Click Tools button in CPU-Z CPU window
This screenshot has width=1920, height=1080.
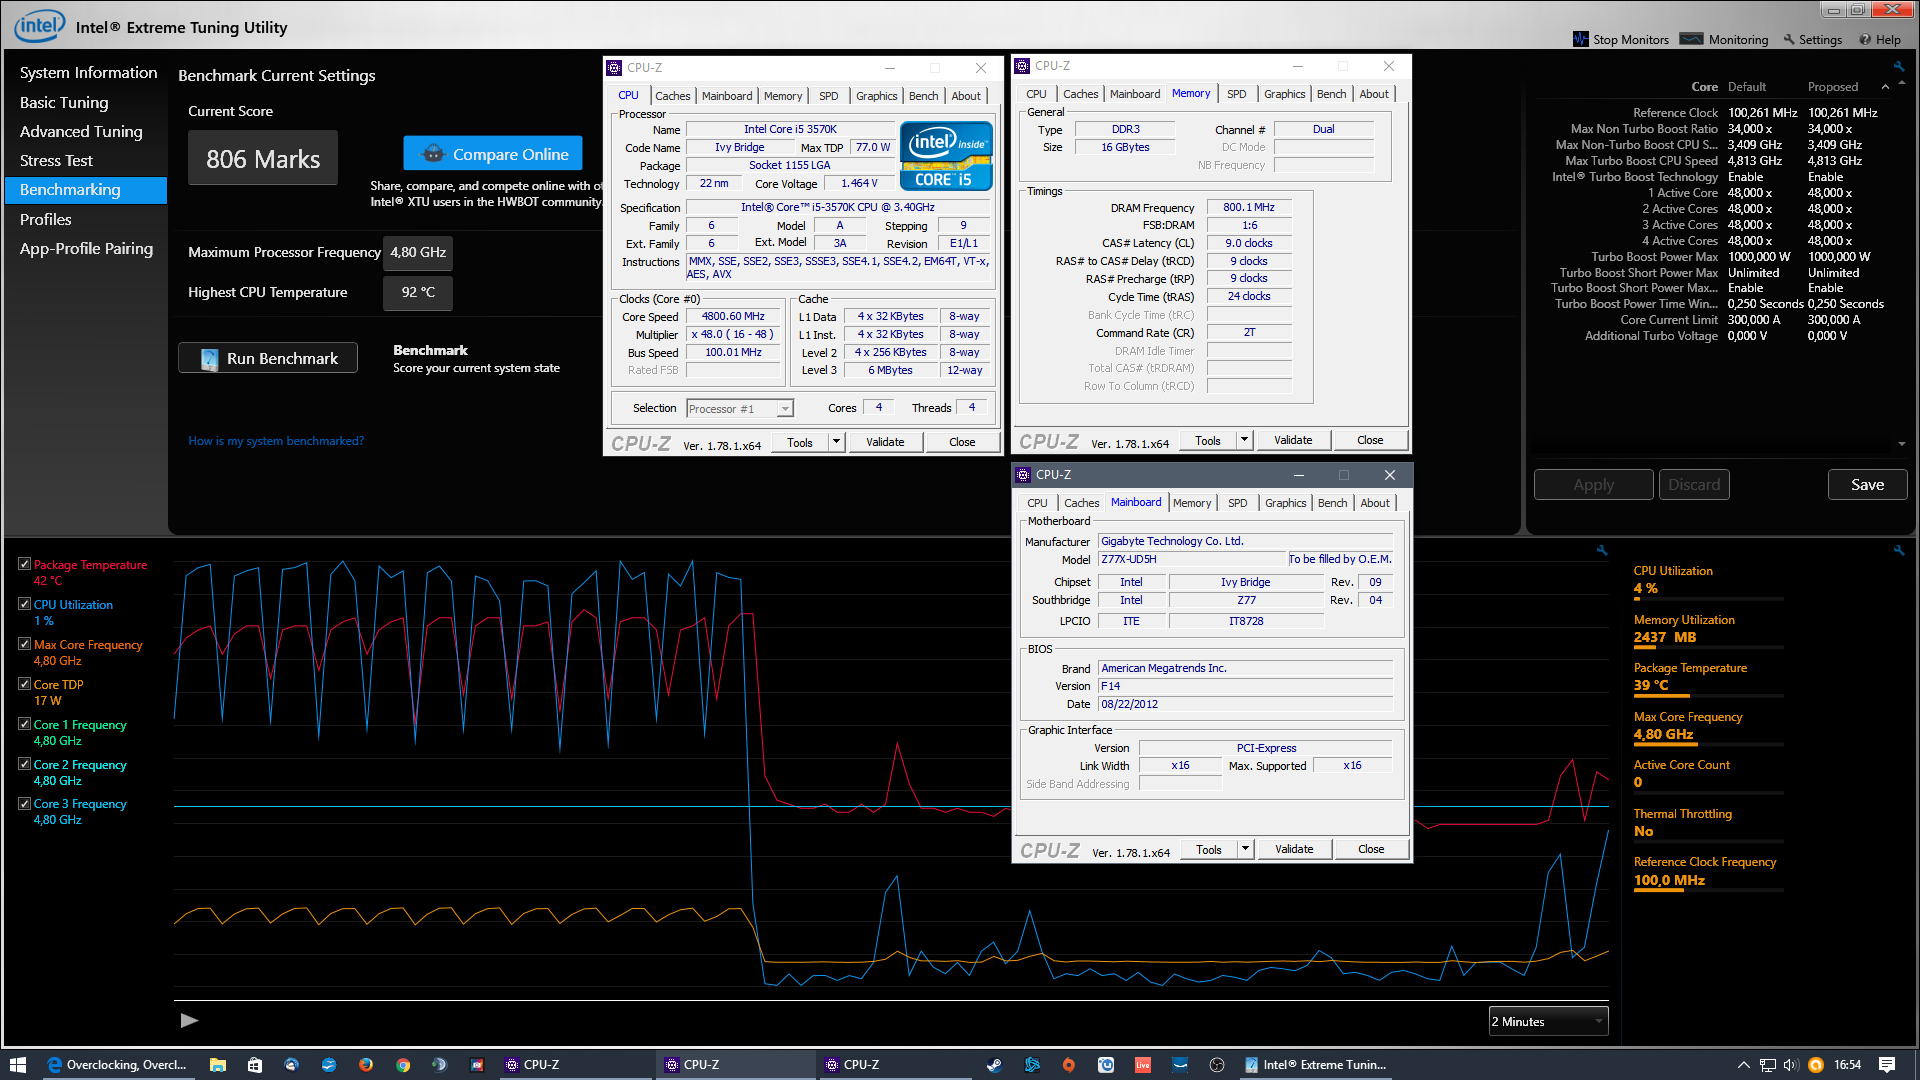[800, 442]
